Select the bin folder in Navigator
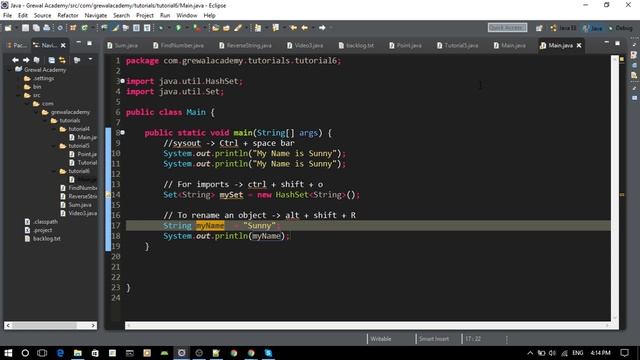This screenshot has width=640, height=360. click(x=33, y=87)
